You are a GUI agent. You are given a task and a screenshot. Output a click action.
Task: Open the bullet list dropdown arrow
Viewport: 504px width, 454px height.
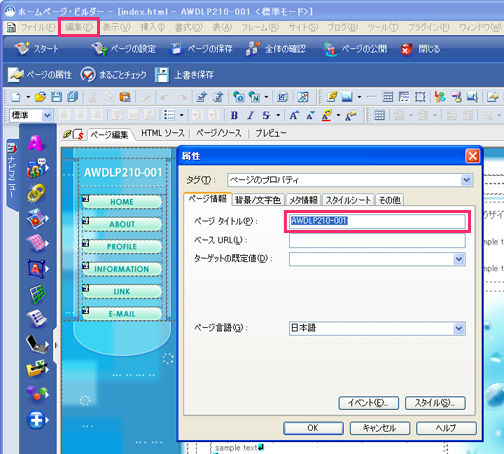(x=182, y=115)
